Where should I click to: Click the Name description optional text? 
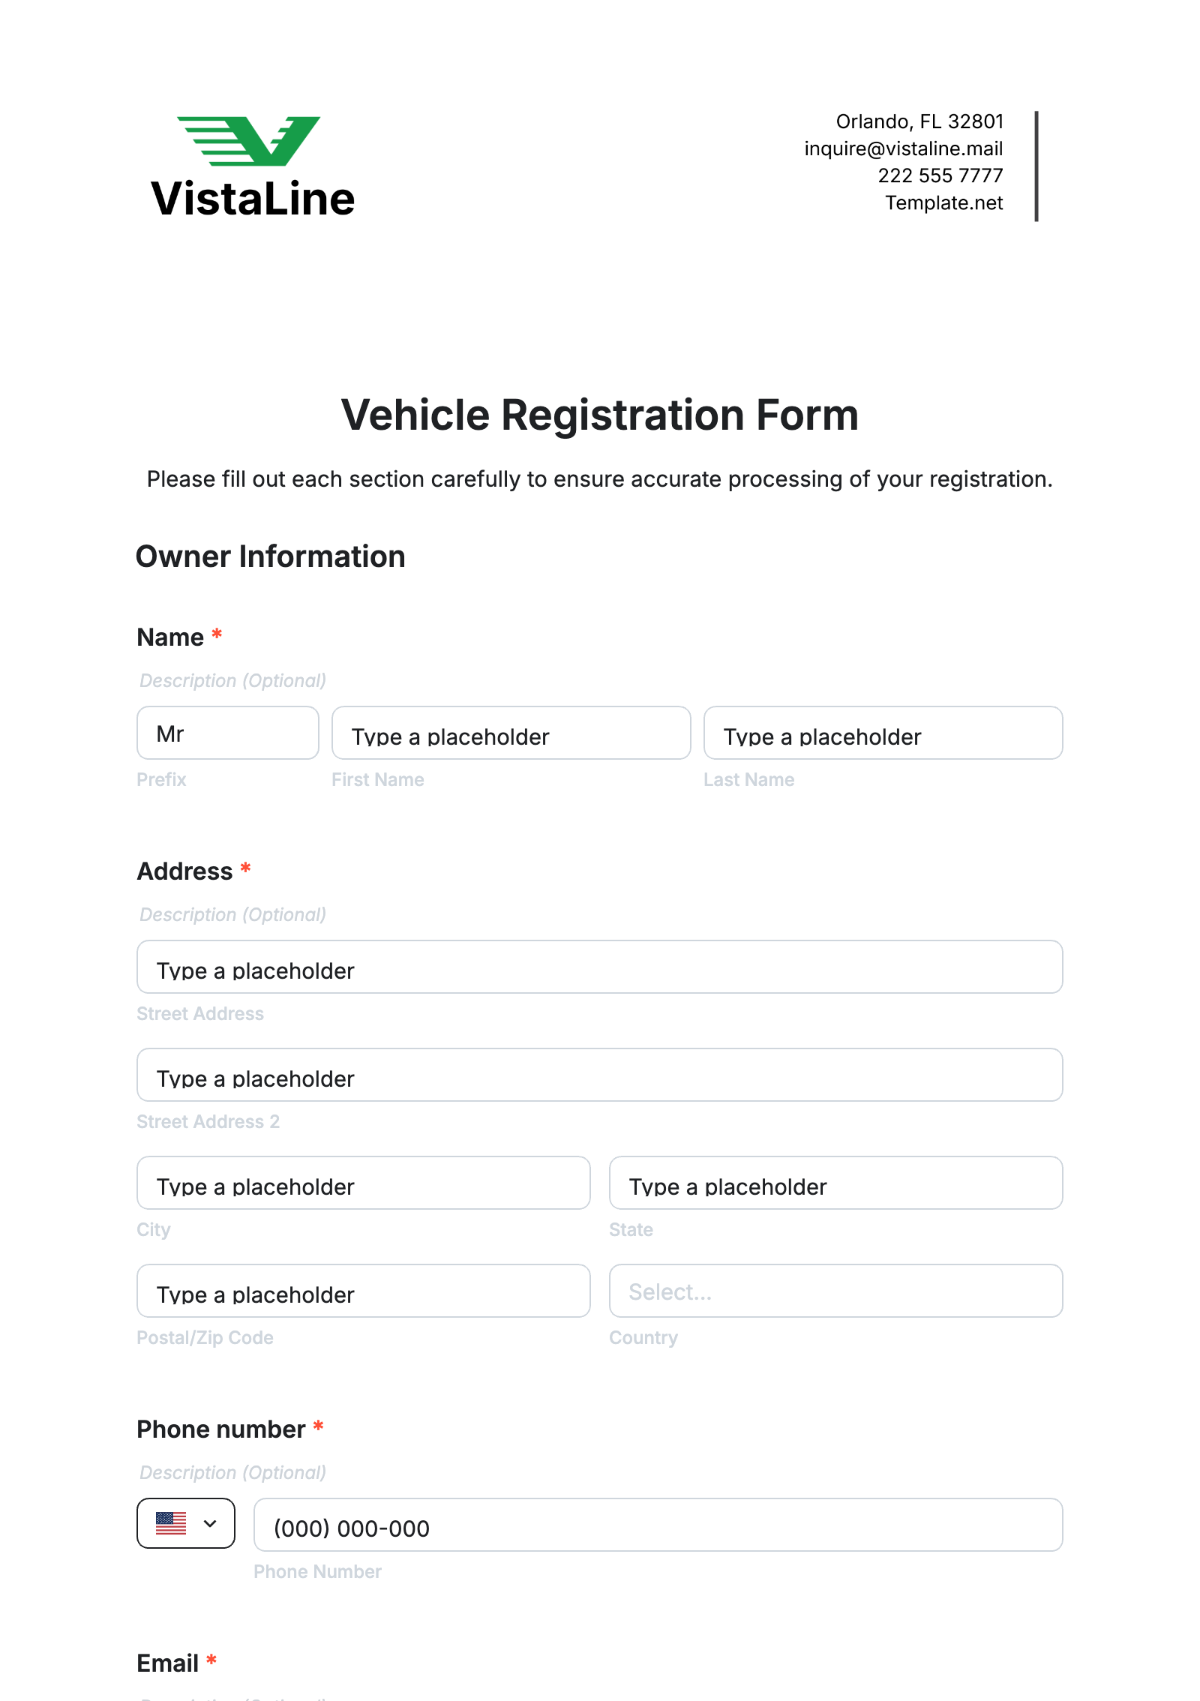[x=233, y=681]
